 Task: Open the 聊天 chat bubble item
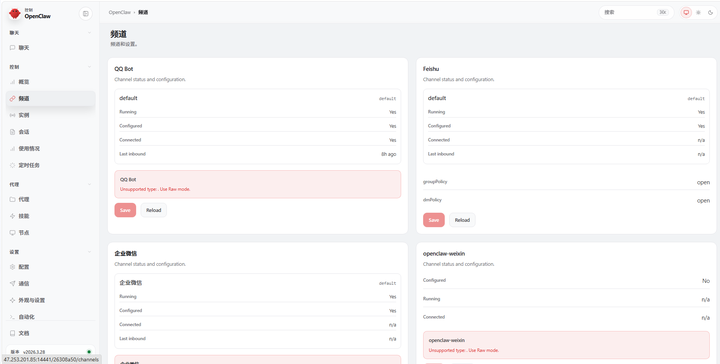(51, 48)
